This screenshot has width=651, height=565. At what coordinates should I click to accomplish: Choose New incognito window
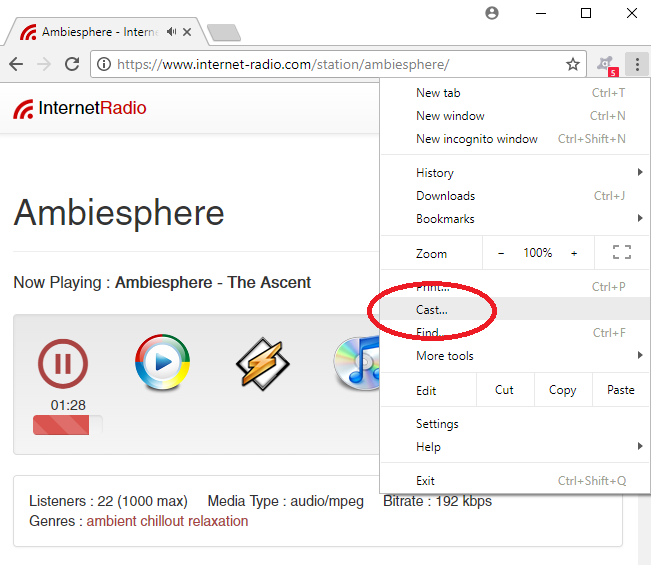(x=476, y=139)
